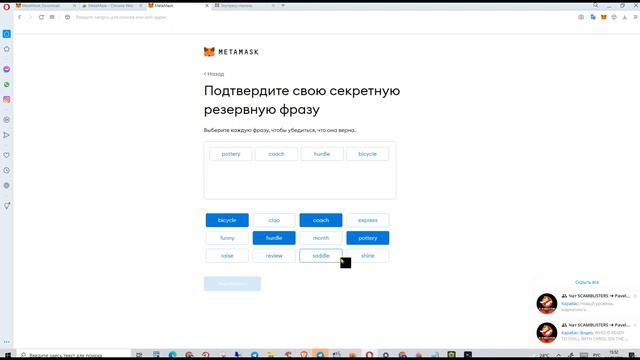Open Settings gear in Opera sidebar

click(7, 185)
